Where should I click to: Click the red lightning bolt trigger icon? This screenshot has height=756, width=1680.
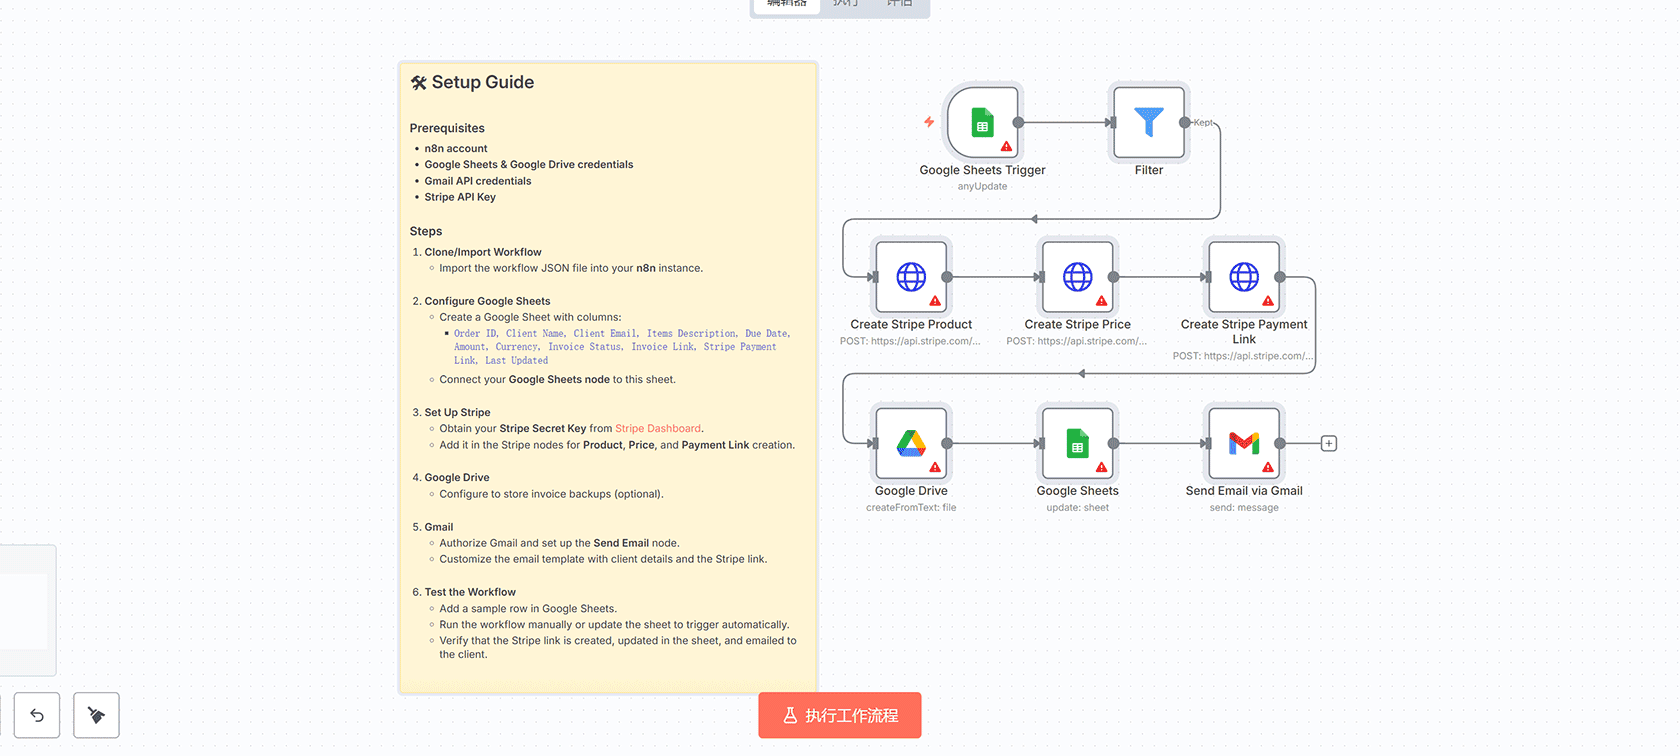[x=929, y=122]
